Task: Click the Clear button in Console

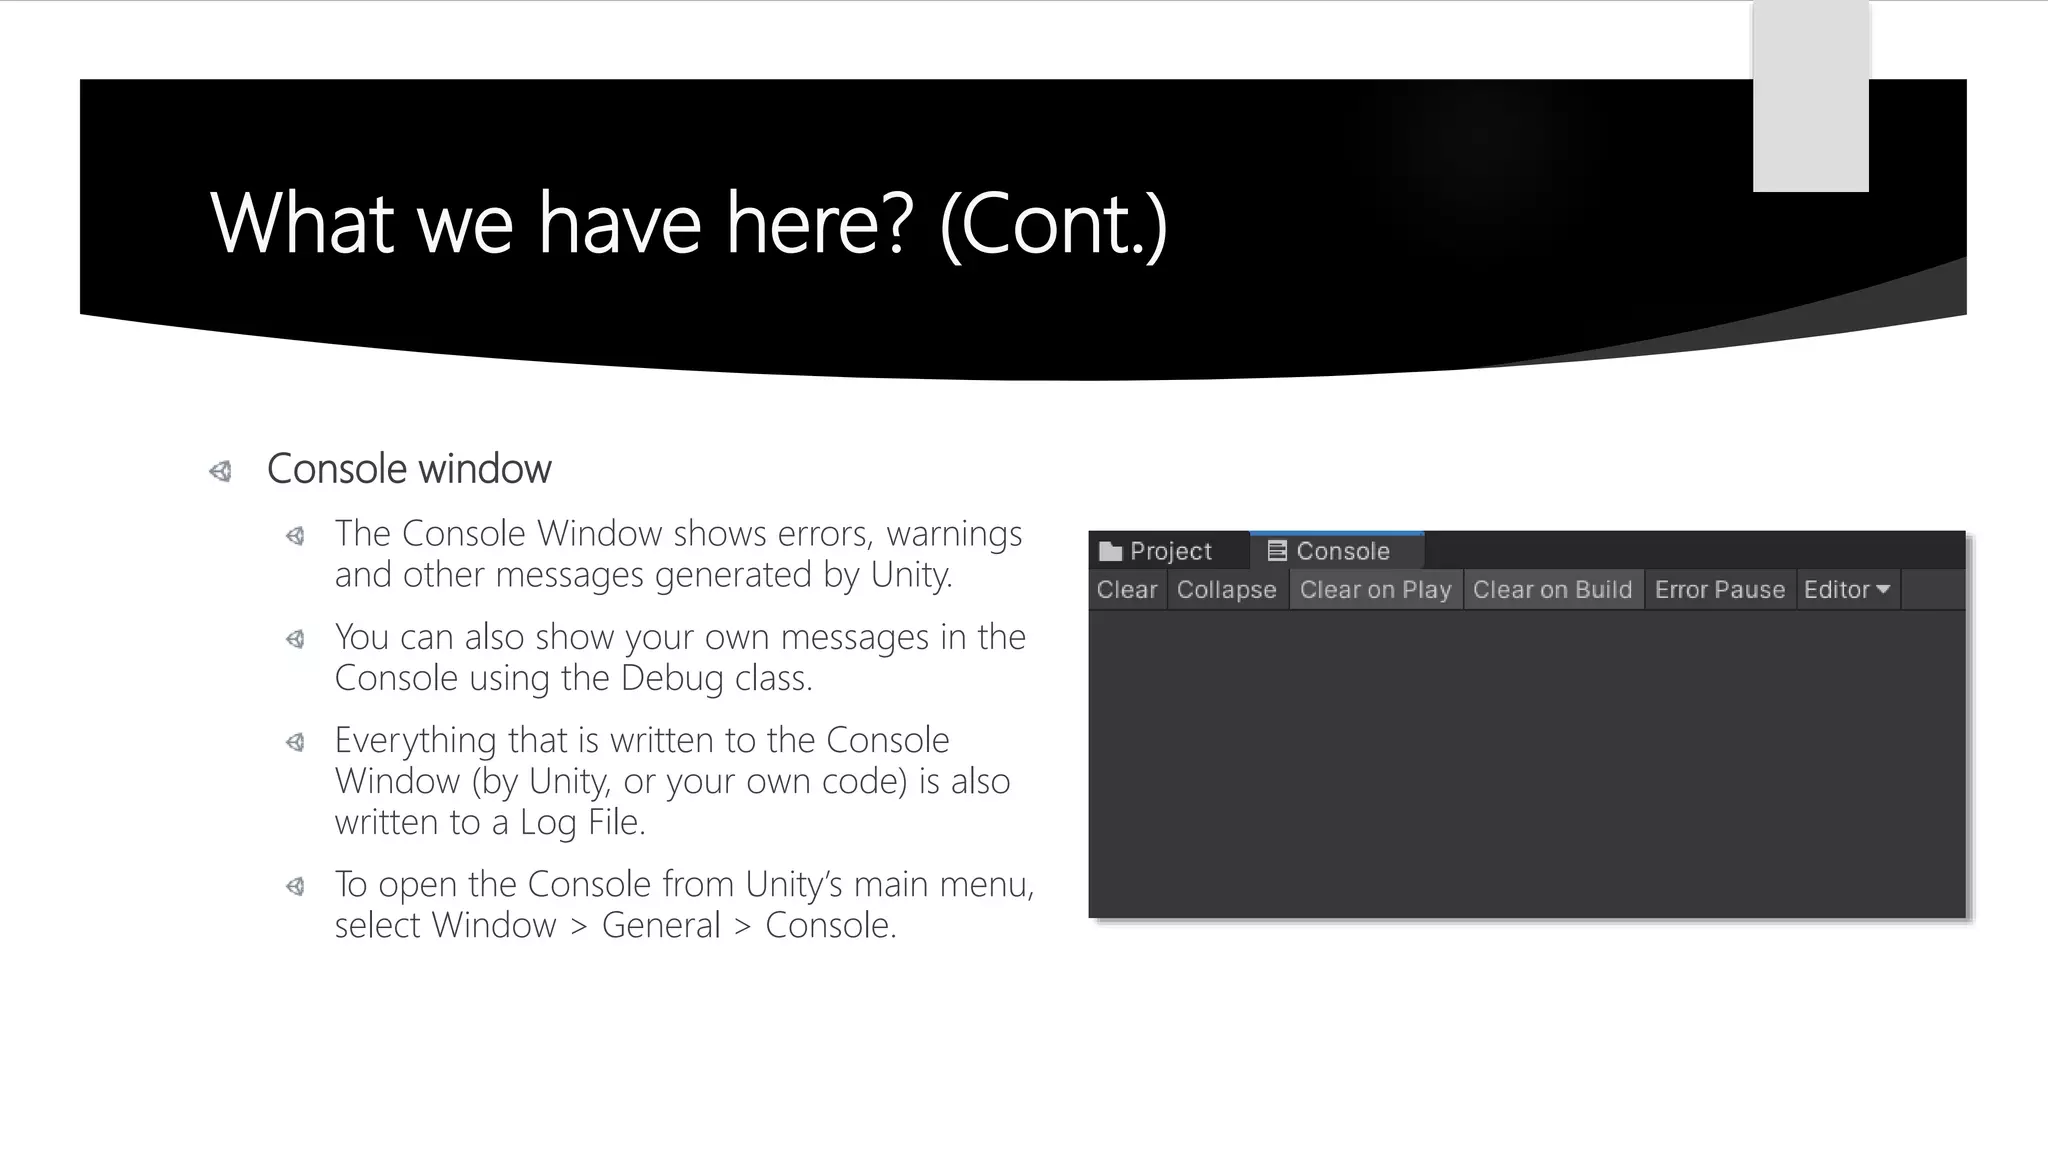Action: [x=1127, y=590]
